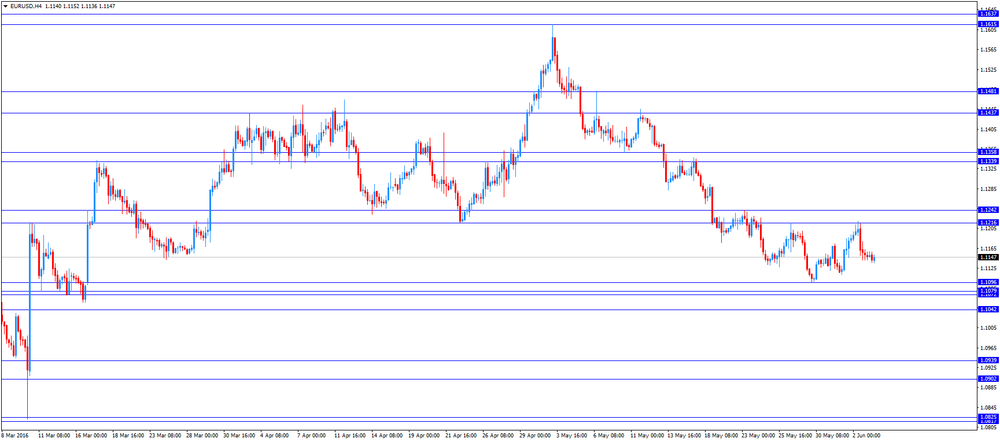The image size is (1000, 442).
Task: Click the OHLC values 1.1140 1.1152 1.1136 1.1147
Action: 80,6
